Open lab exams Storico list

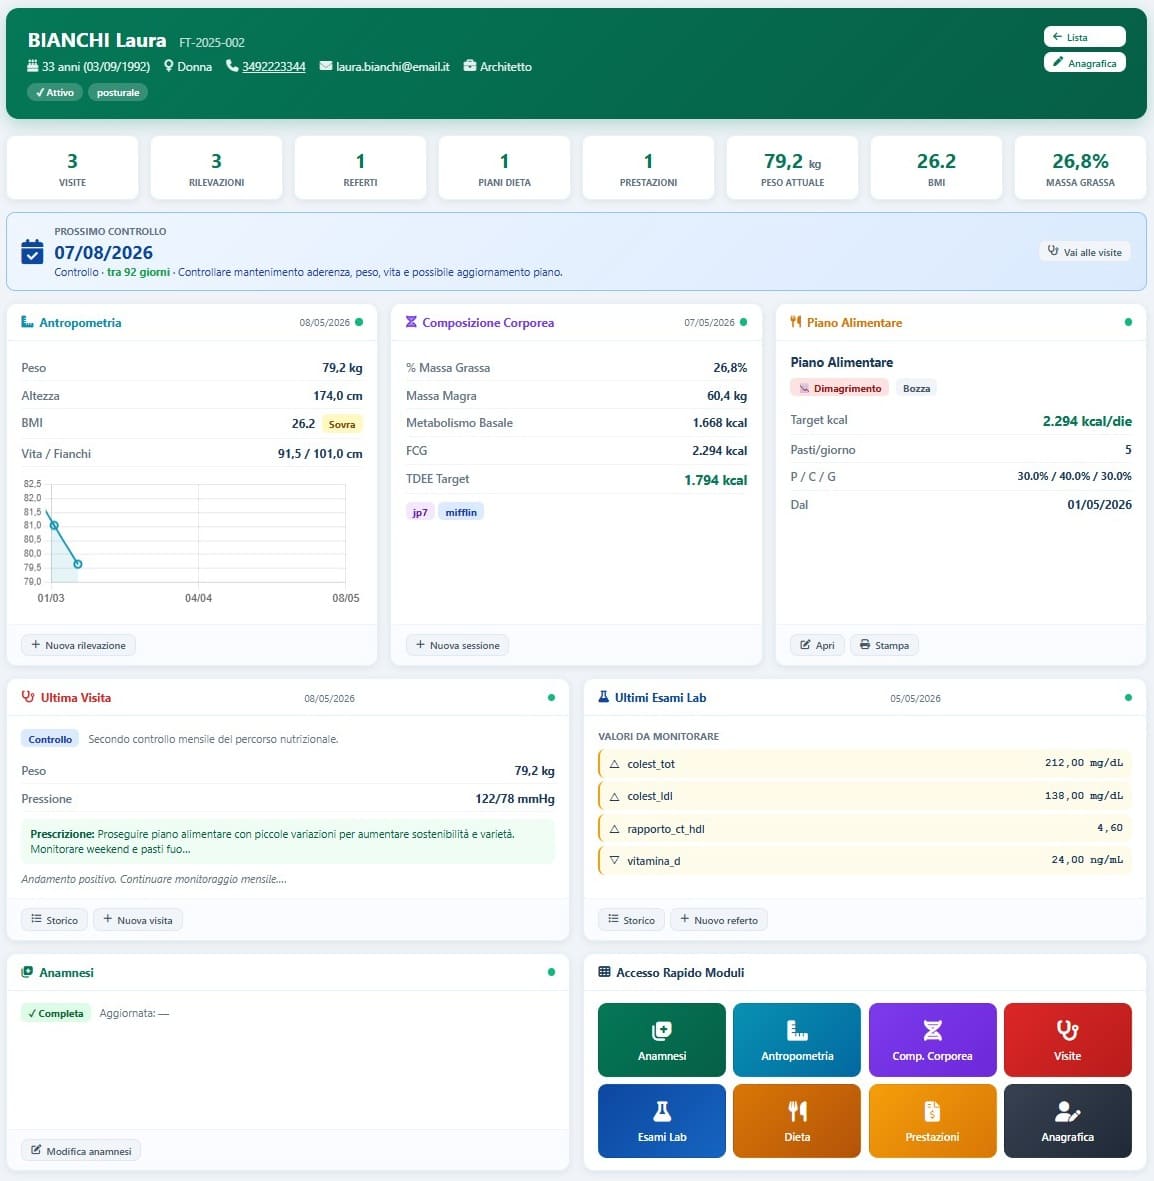(631, 920)
